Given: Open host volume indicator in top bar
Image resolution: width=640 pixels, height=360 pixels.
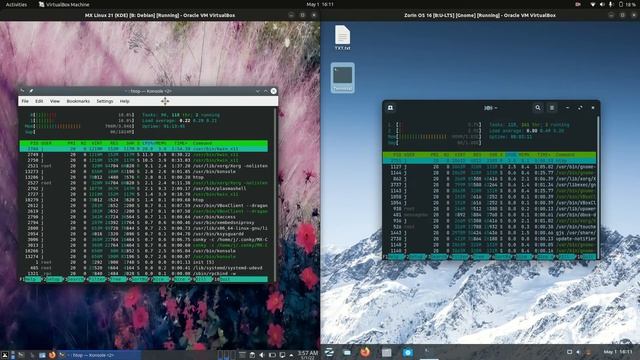Looking at the screenshot, I should (602, 4).
